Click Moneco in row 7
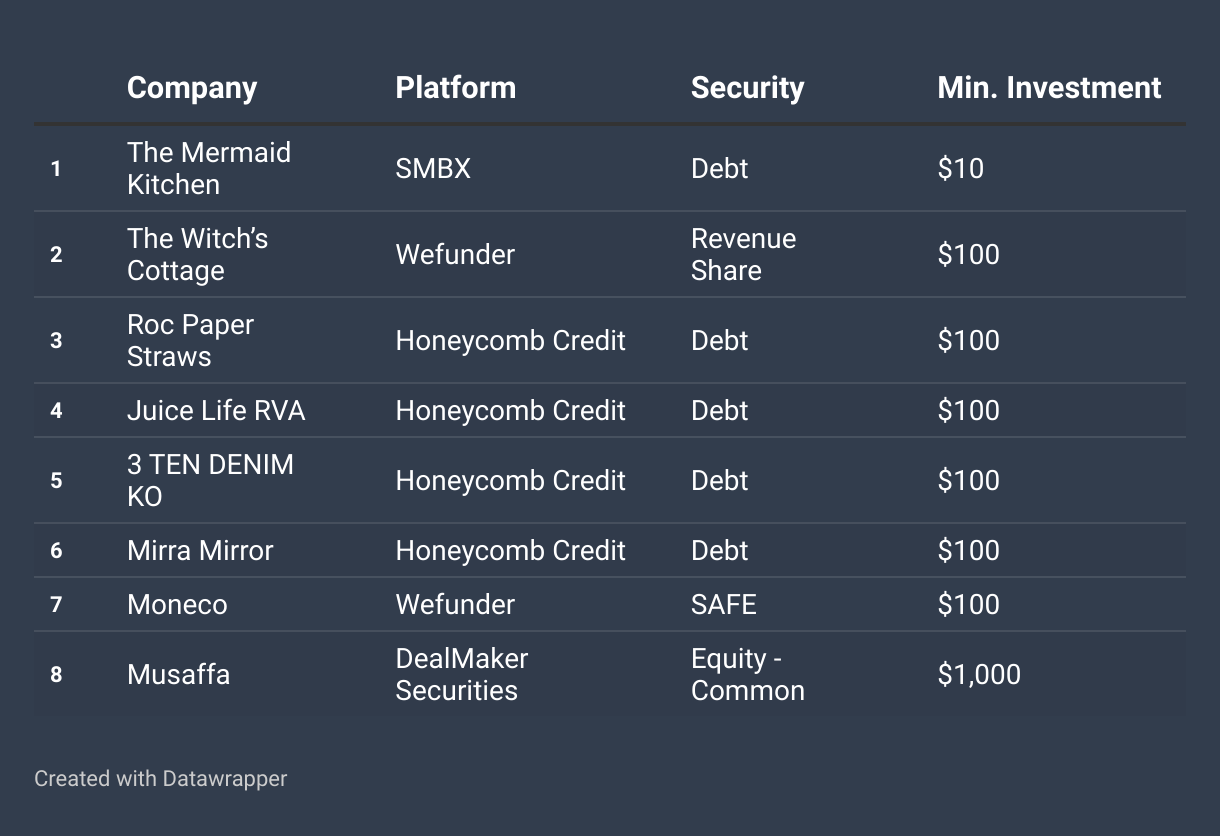 click(177, 604)
